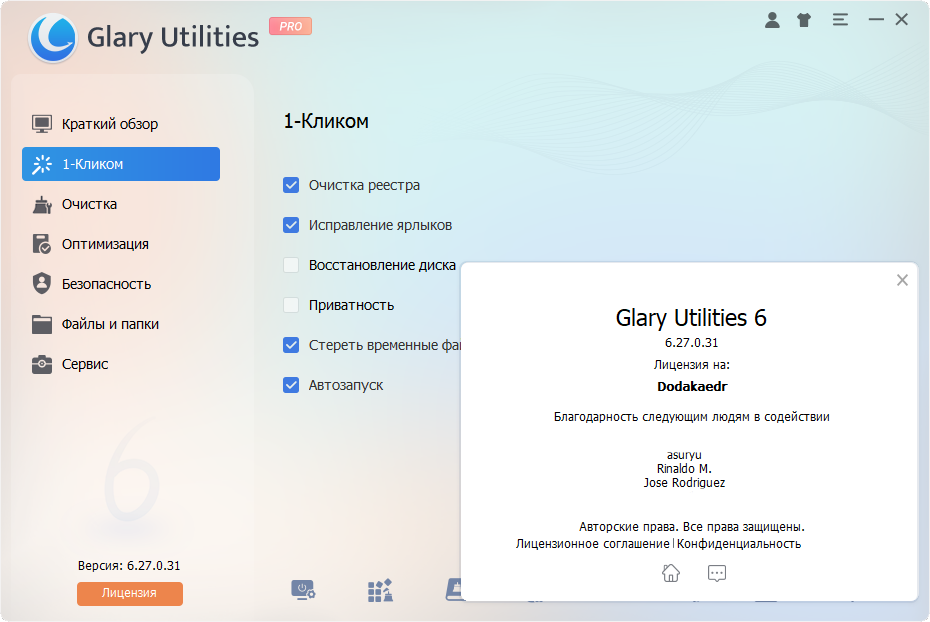The height and width of the screenshot is (622, 930).
Task: Select Безопасность in the sidebar
Action: (106, 284)
